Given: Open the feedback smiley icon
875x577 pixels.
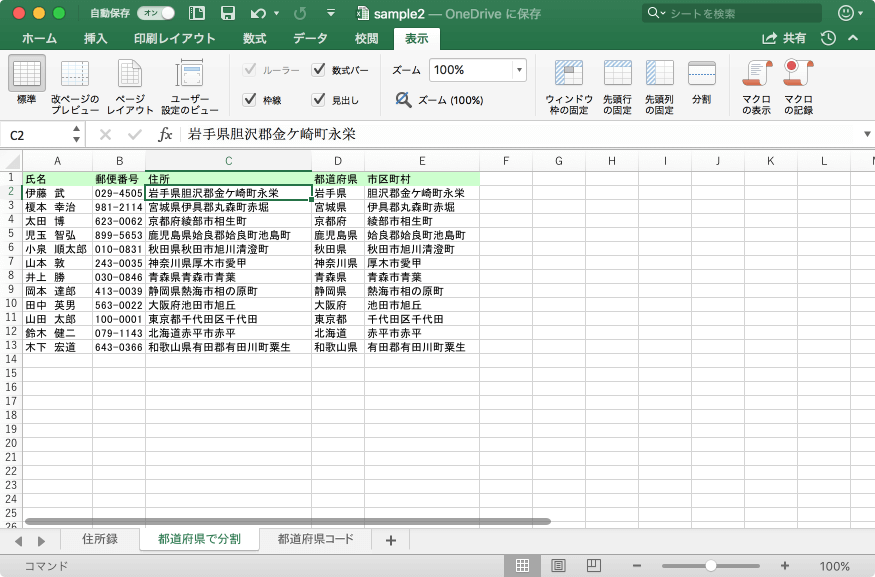Looking at the screenshot, I should 845,13.
